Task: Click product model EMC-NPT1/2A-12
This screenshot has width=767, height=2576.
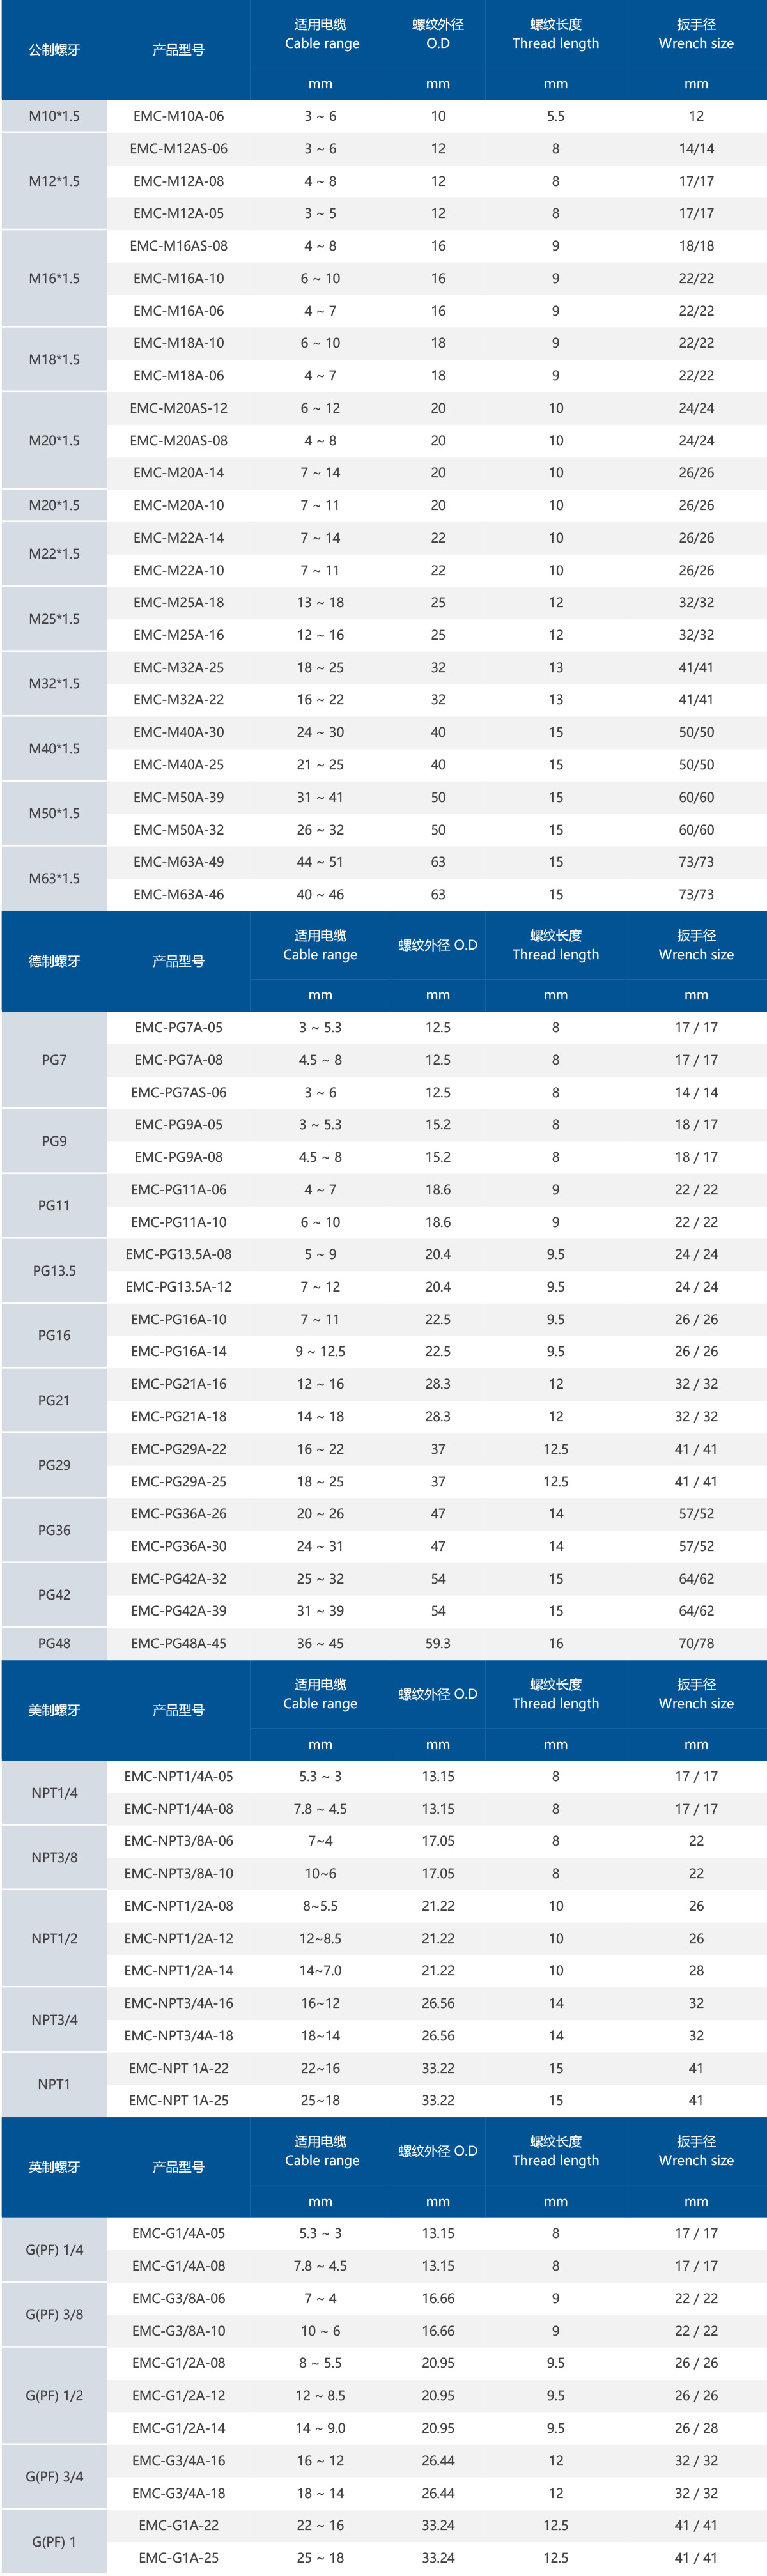Action: point(178,1938)
